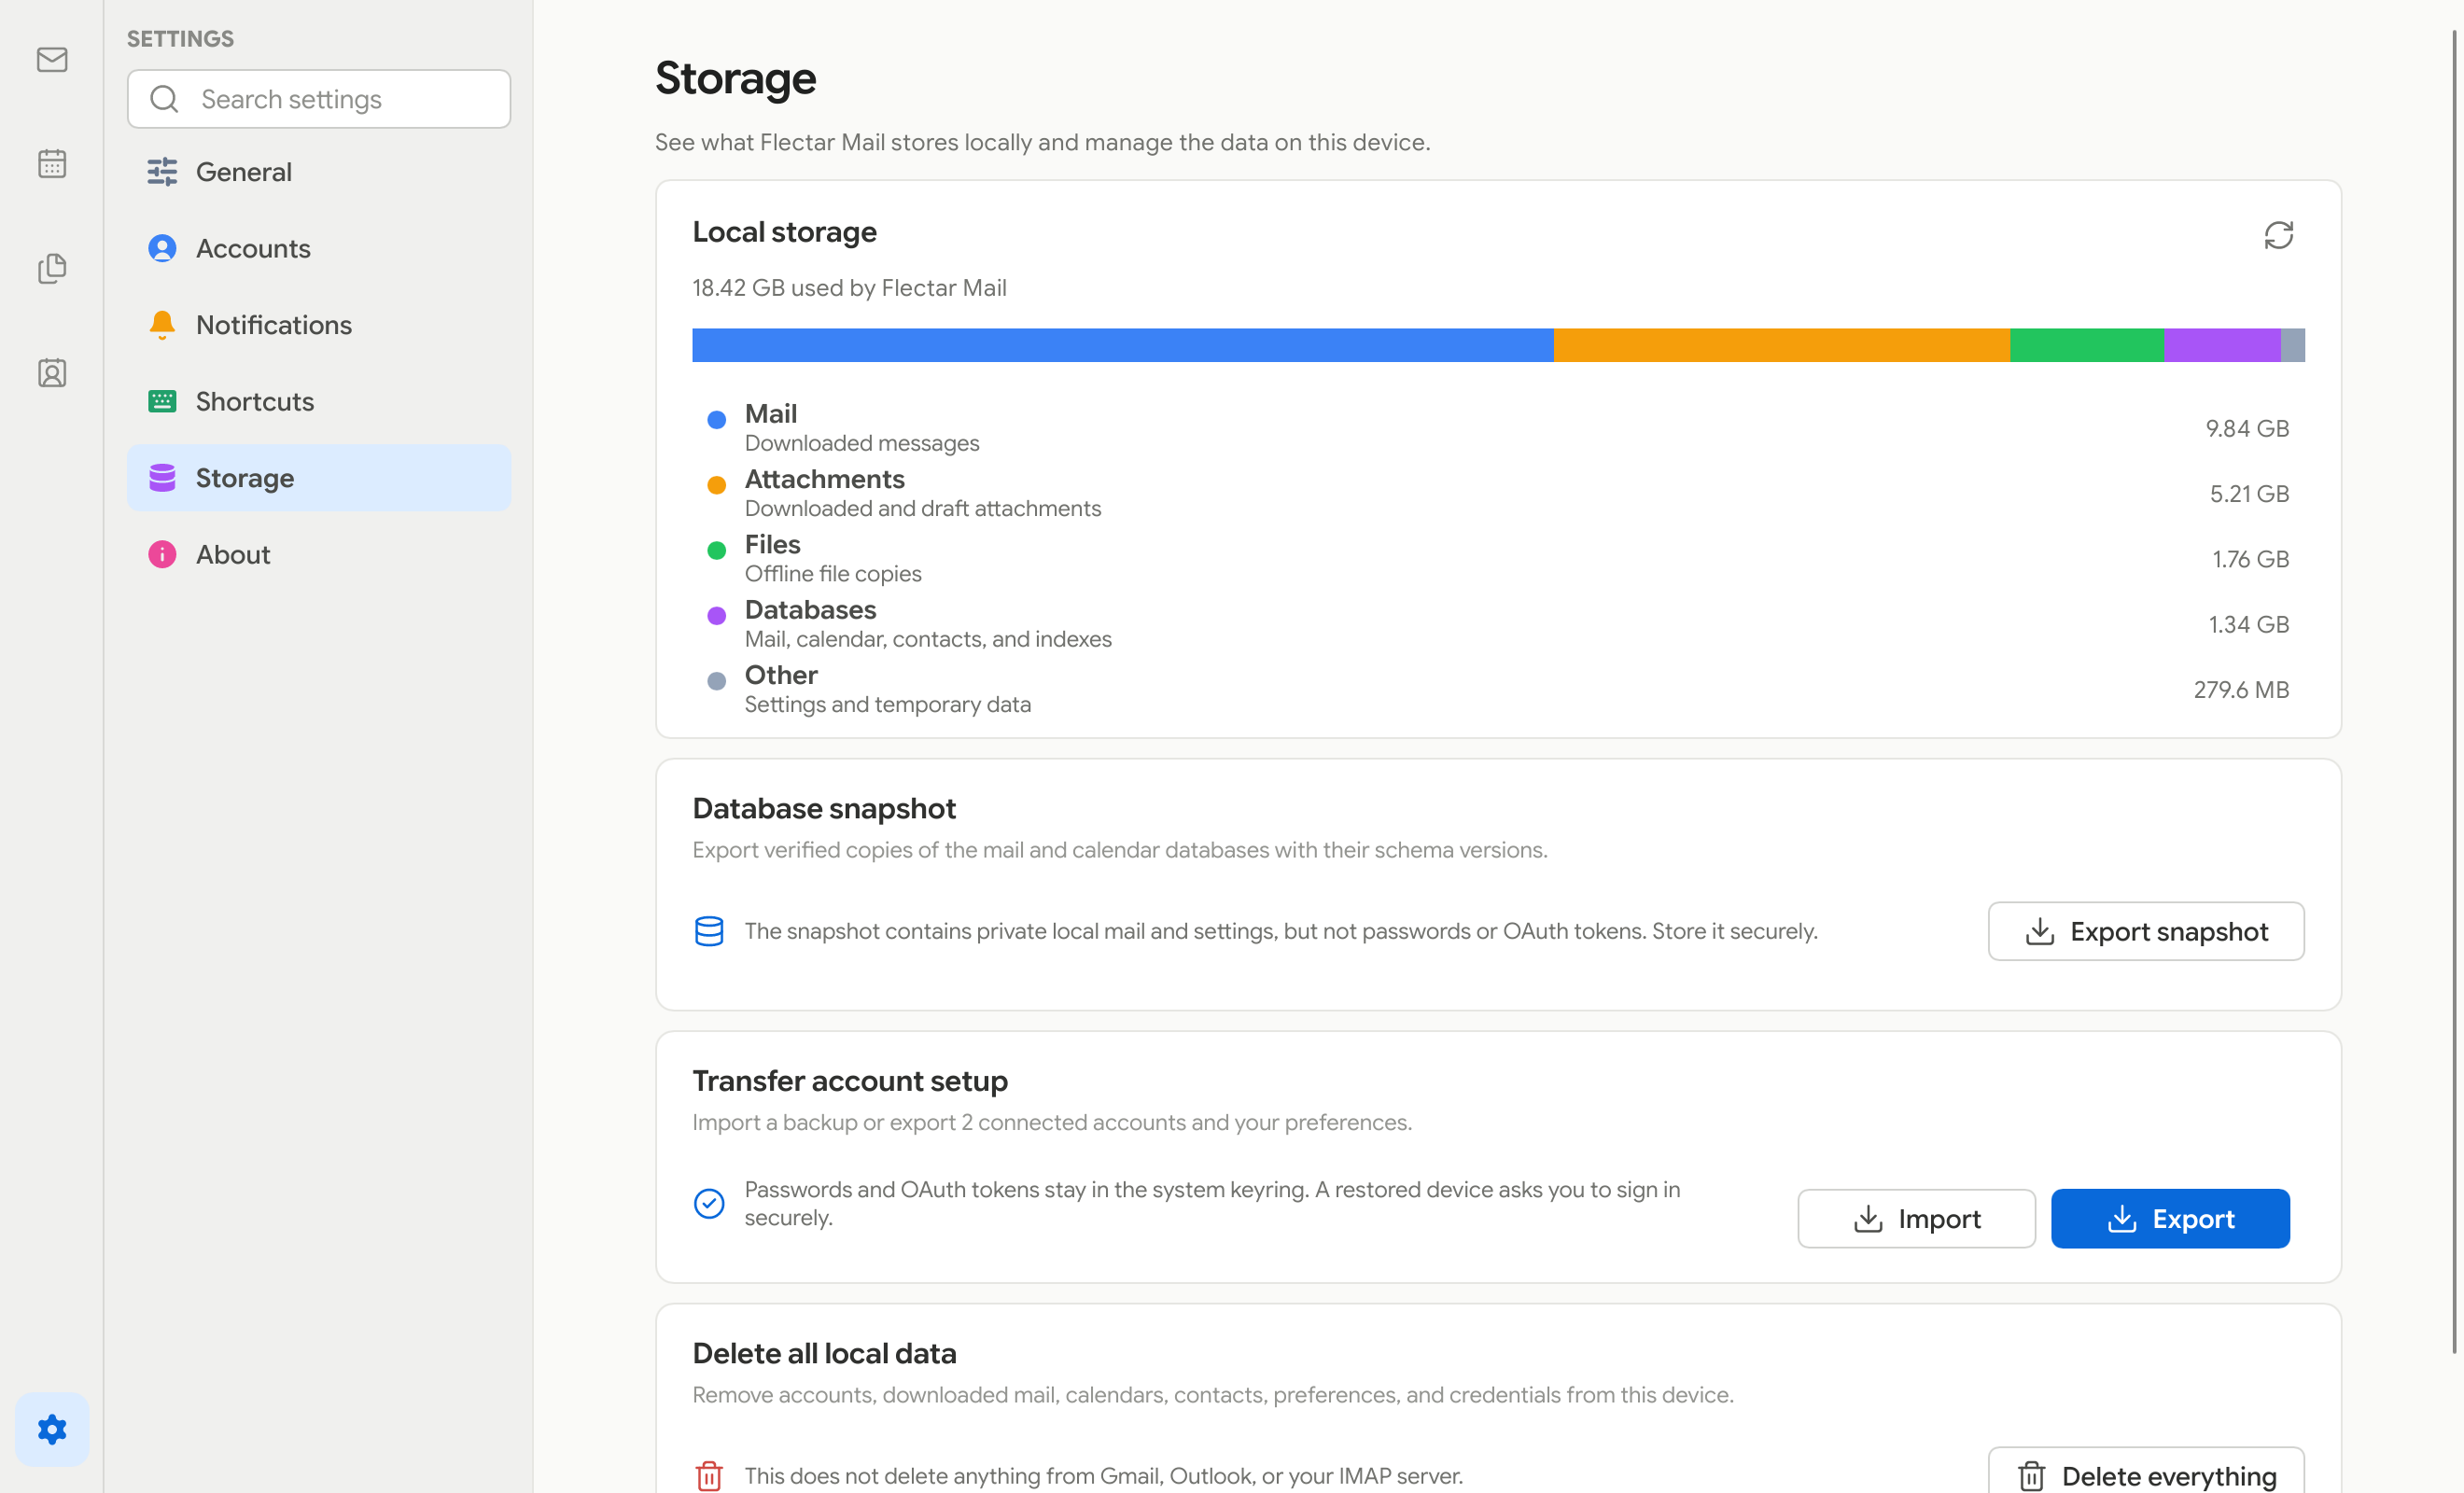Click the General sliders icon

162,172
